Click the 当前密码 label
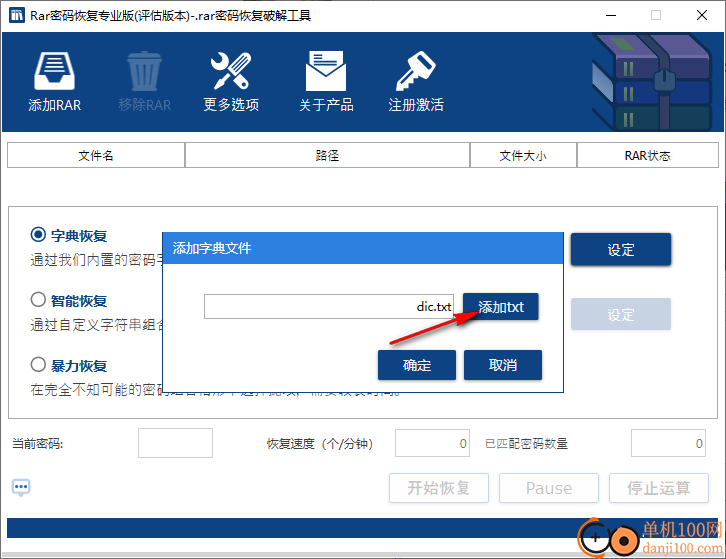Screen dimensions: 726x559 coord(38,444)
